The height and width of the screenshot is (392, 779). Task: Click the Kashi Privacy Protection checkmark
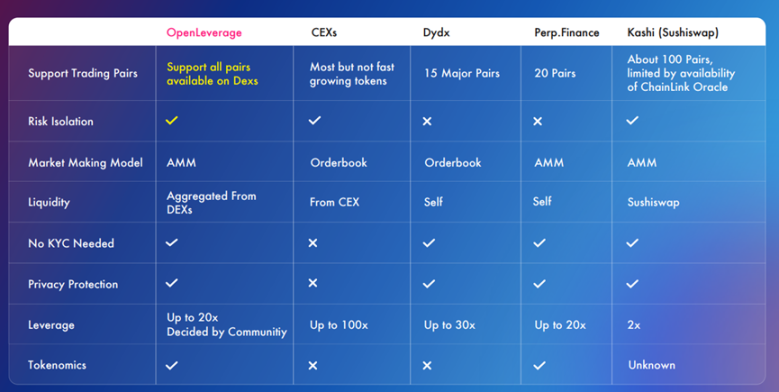632,284
